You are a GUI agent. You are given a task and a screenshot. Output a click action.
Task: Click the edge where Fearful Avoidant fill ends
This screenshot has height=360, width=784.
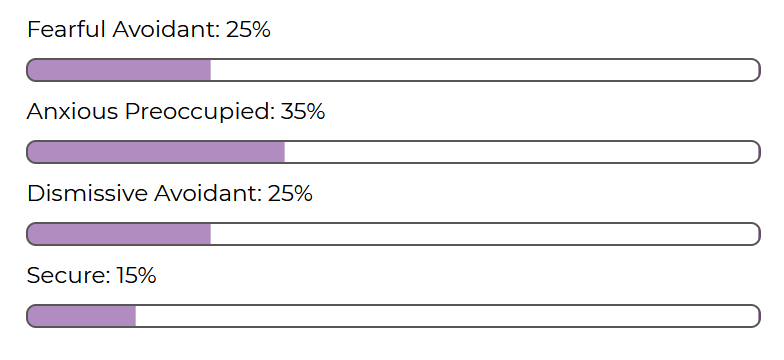pyautogui.click(x=210, y=70)
